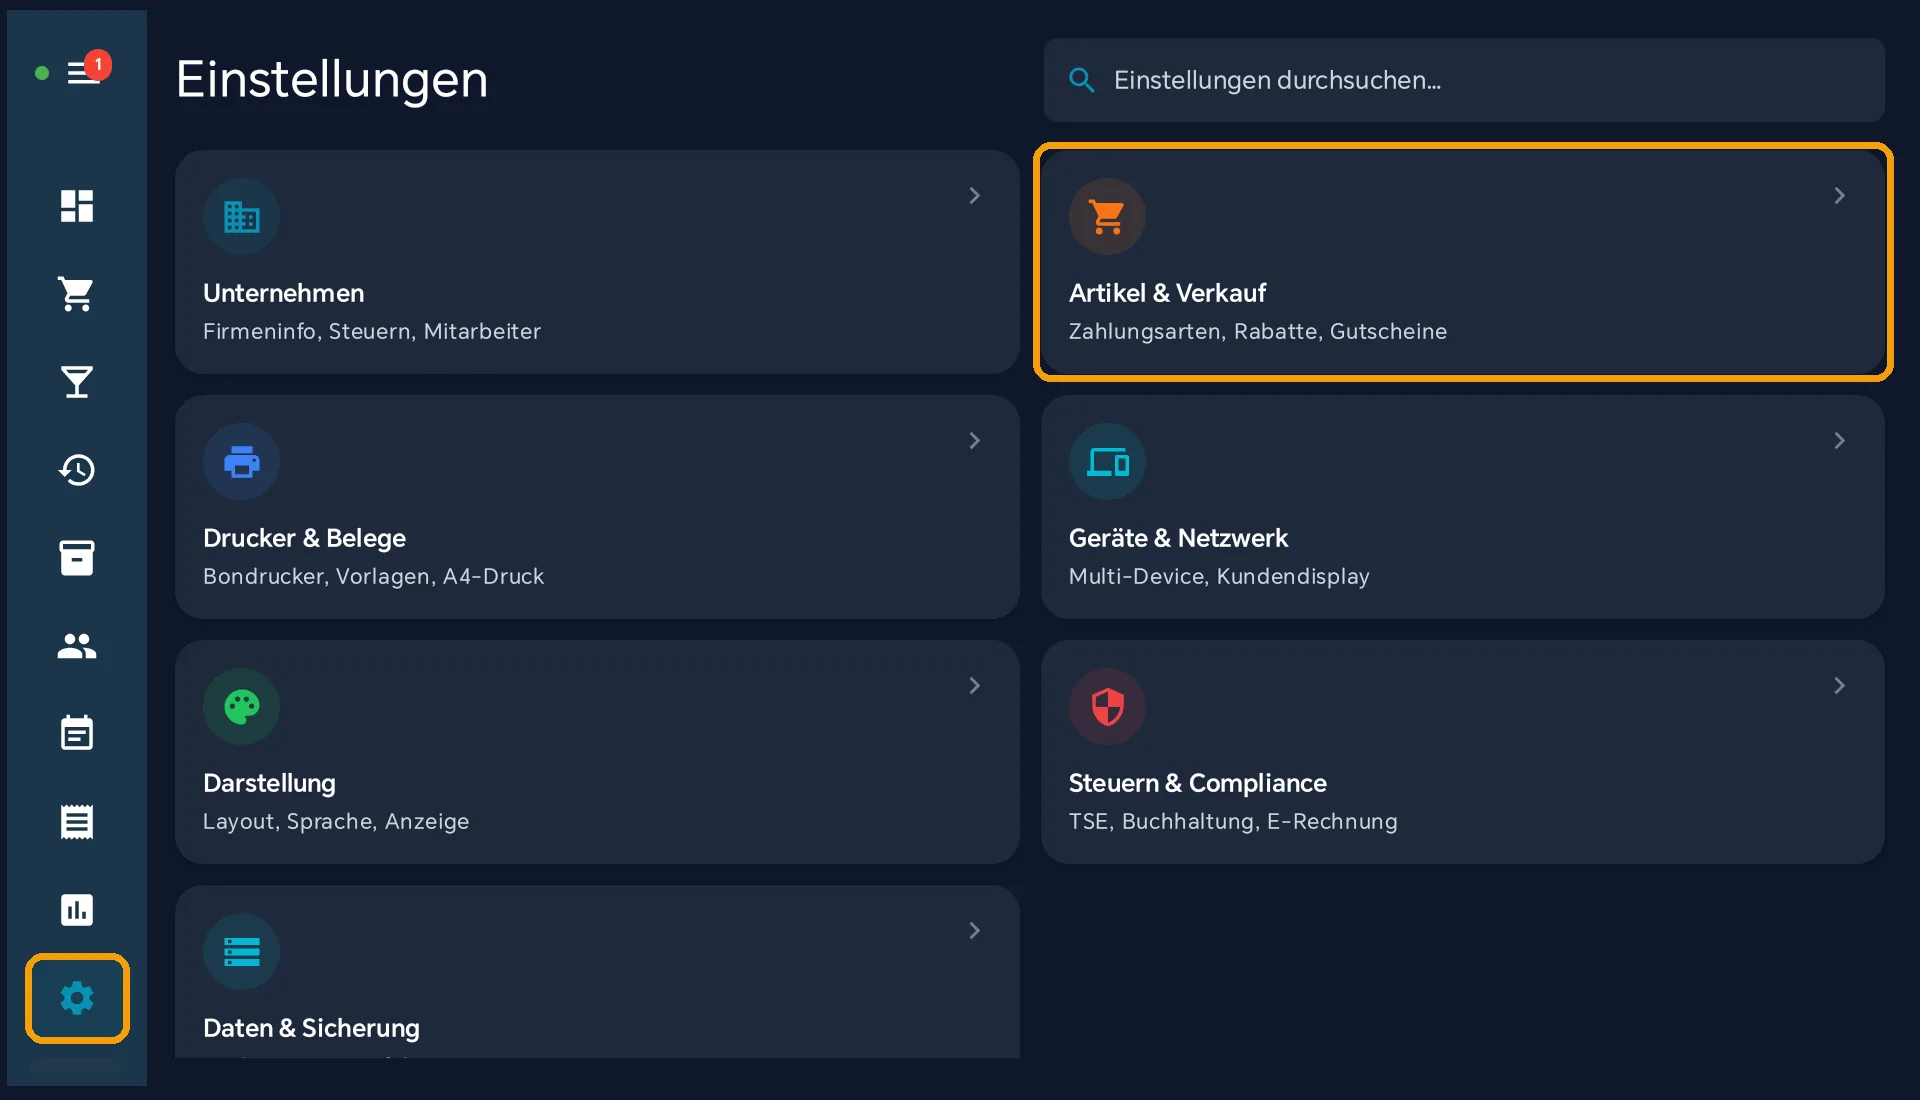1920x1100 pixels.
Task: Open the receipt list icon in sidebar
Action: [x=77, y=822]
